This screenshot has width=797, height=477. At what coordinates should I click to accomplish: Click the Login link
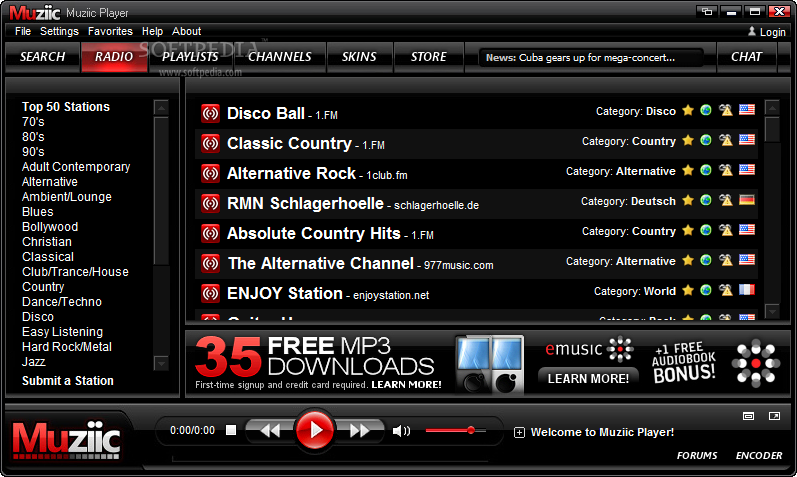click(773, 32)
